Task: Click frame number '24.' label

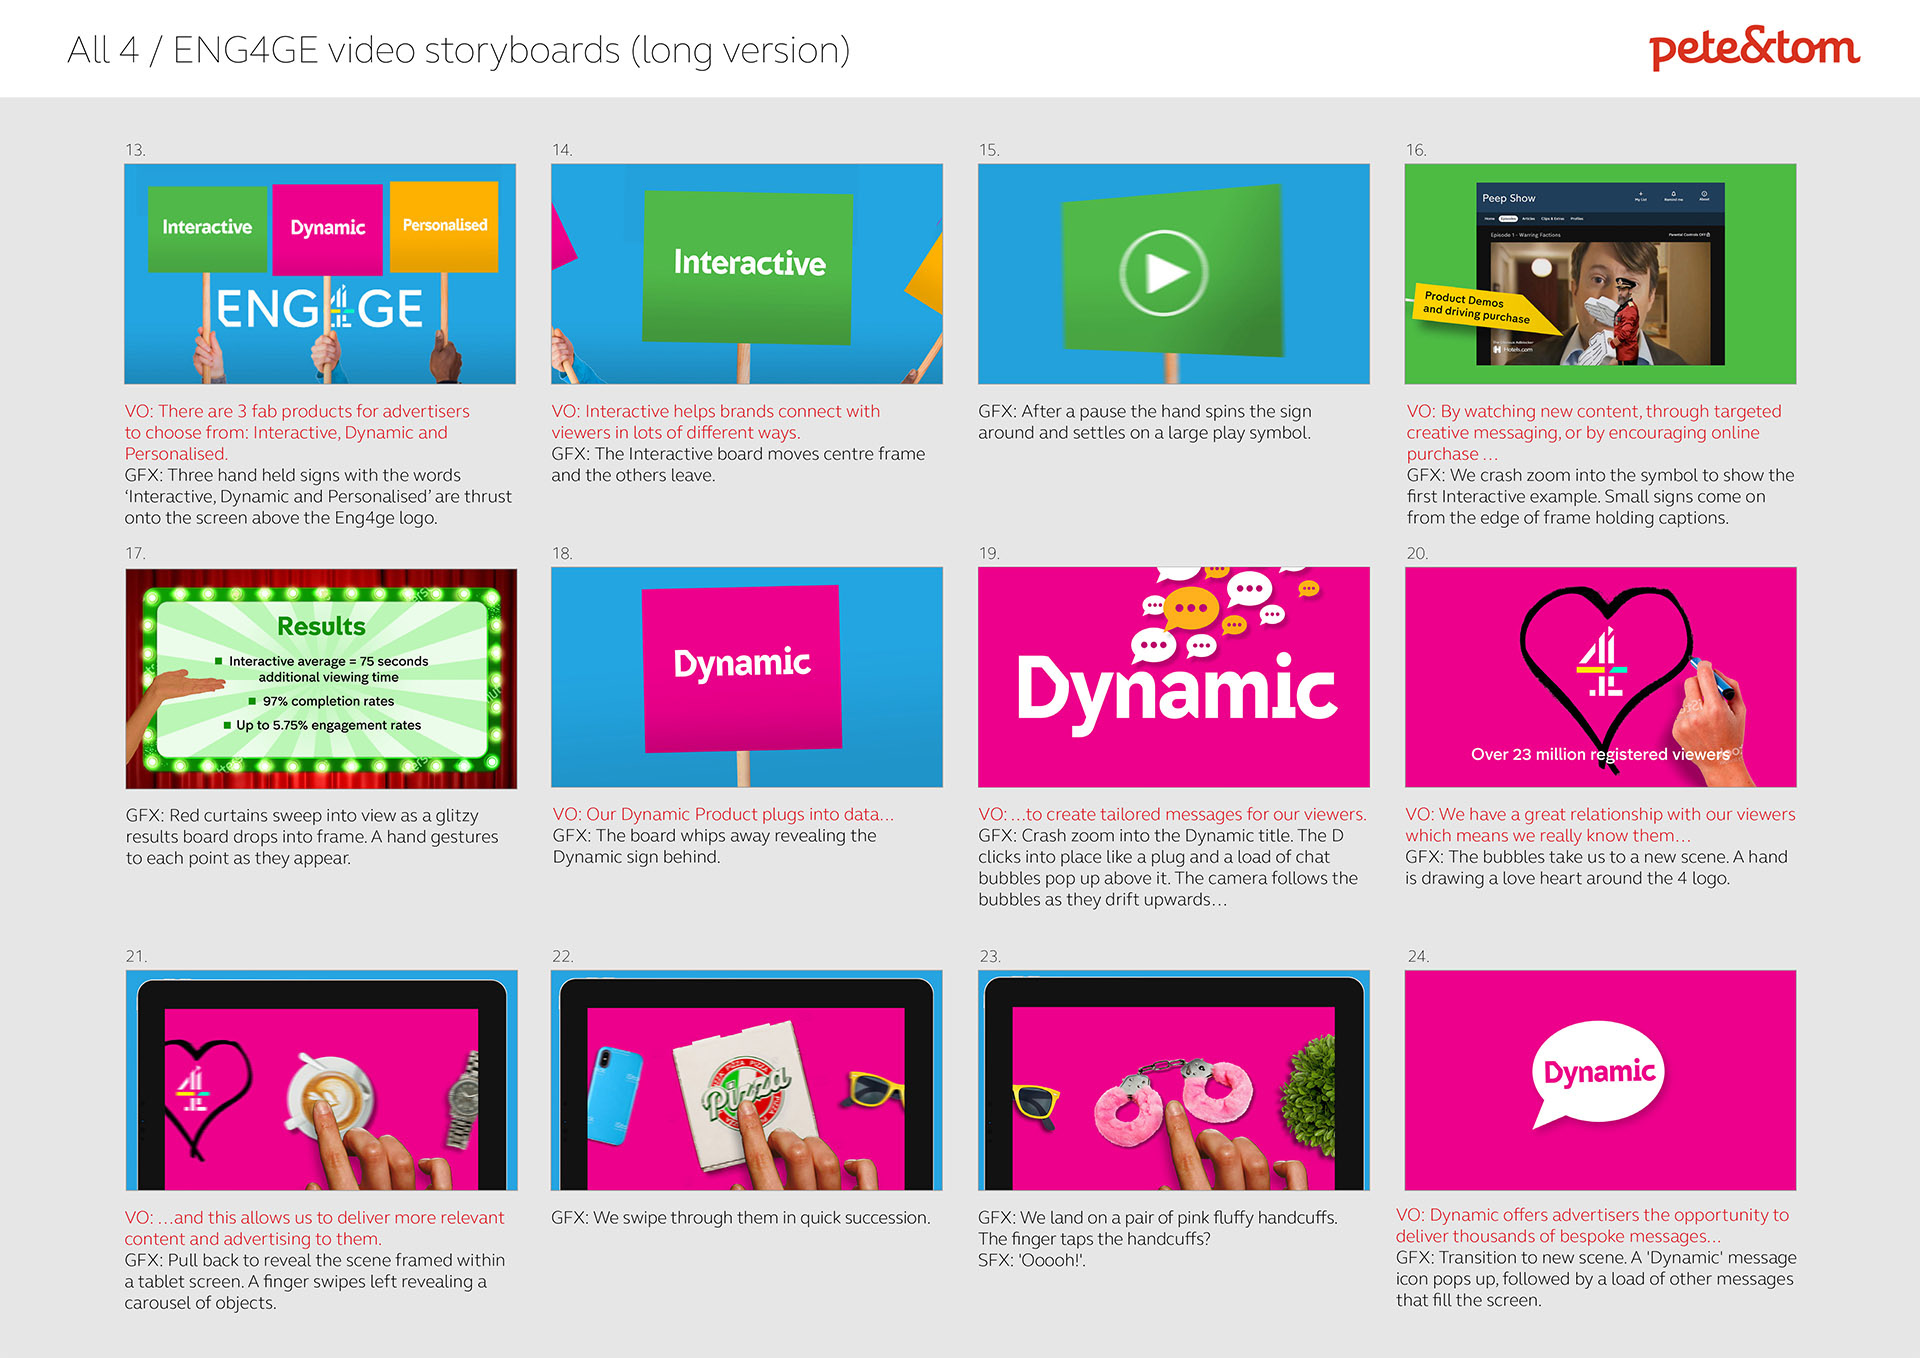Action: (1418, 956)
